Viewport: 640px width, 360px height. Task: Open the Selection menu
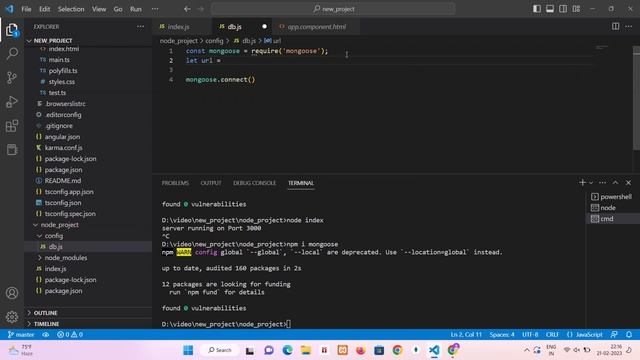coord(71,9)
